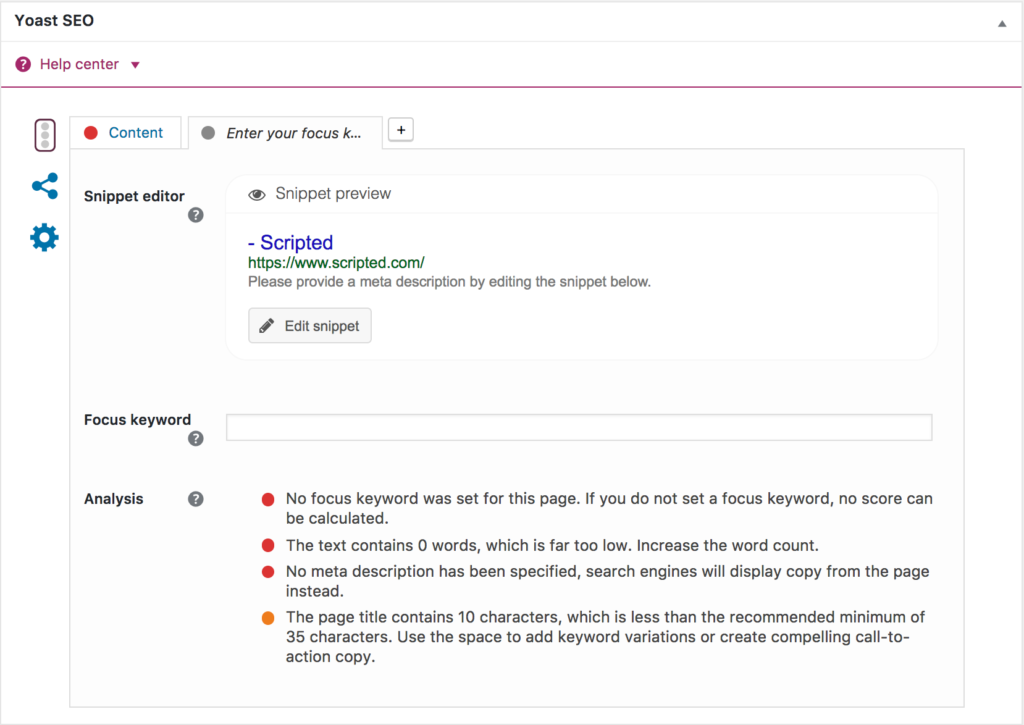
Task: Click the pencil icon on Edit snippet
Action: (x=266, y=326)
